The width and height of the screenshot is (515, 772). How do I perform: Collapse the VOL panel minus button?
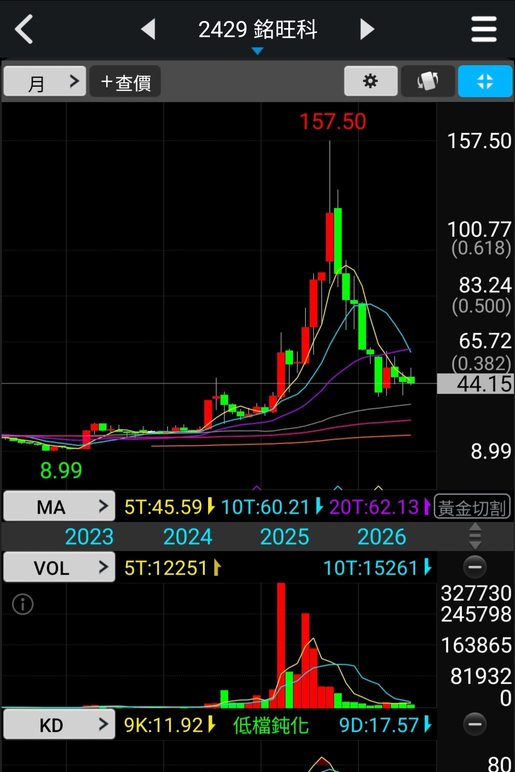tap(475, 567)
